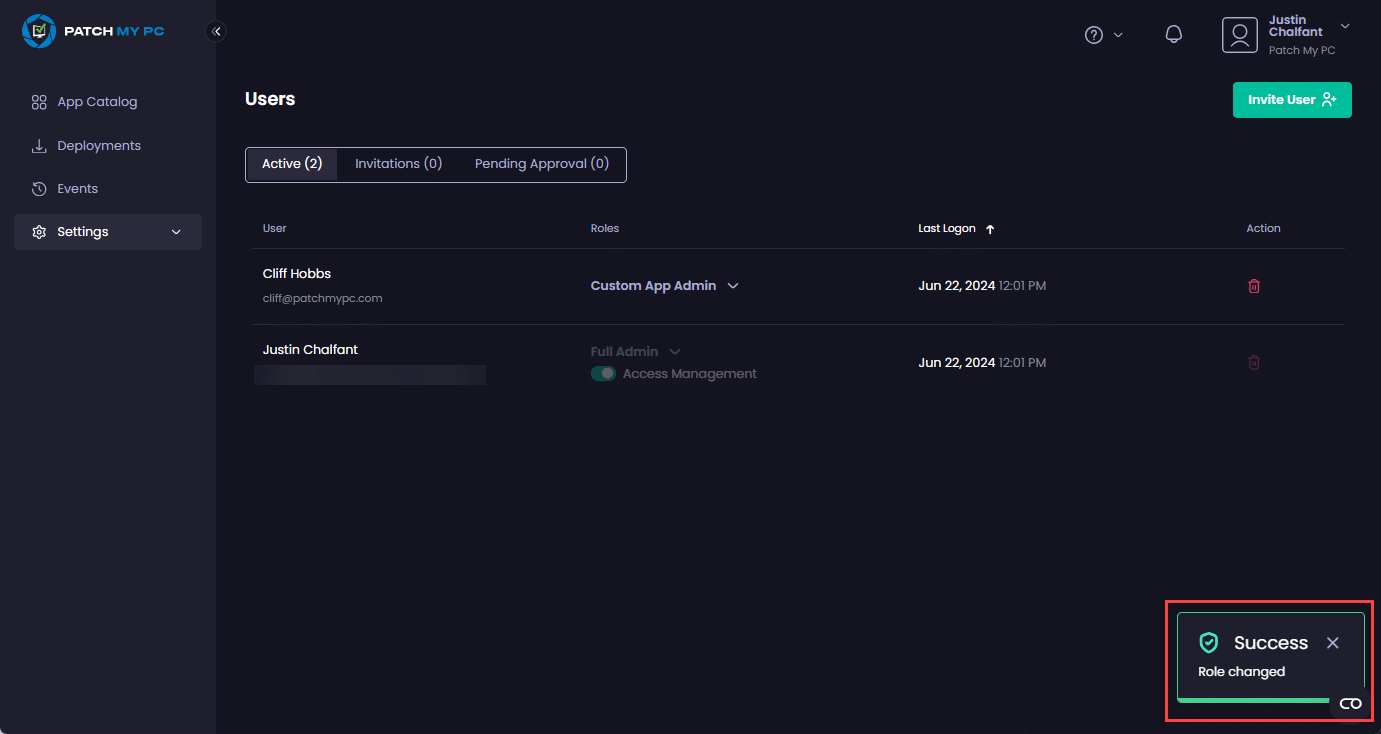The image size is (1381, 734).
Task: Open the Full Admin role dropdown
Action: coord(675,352)
